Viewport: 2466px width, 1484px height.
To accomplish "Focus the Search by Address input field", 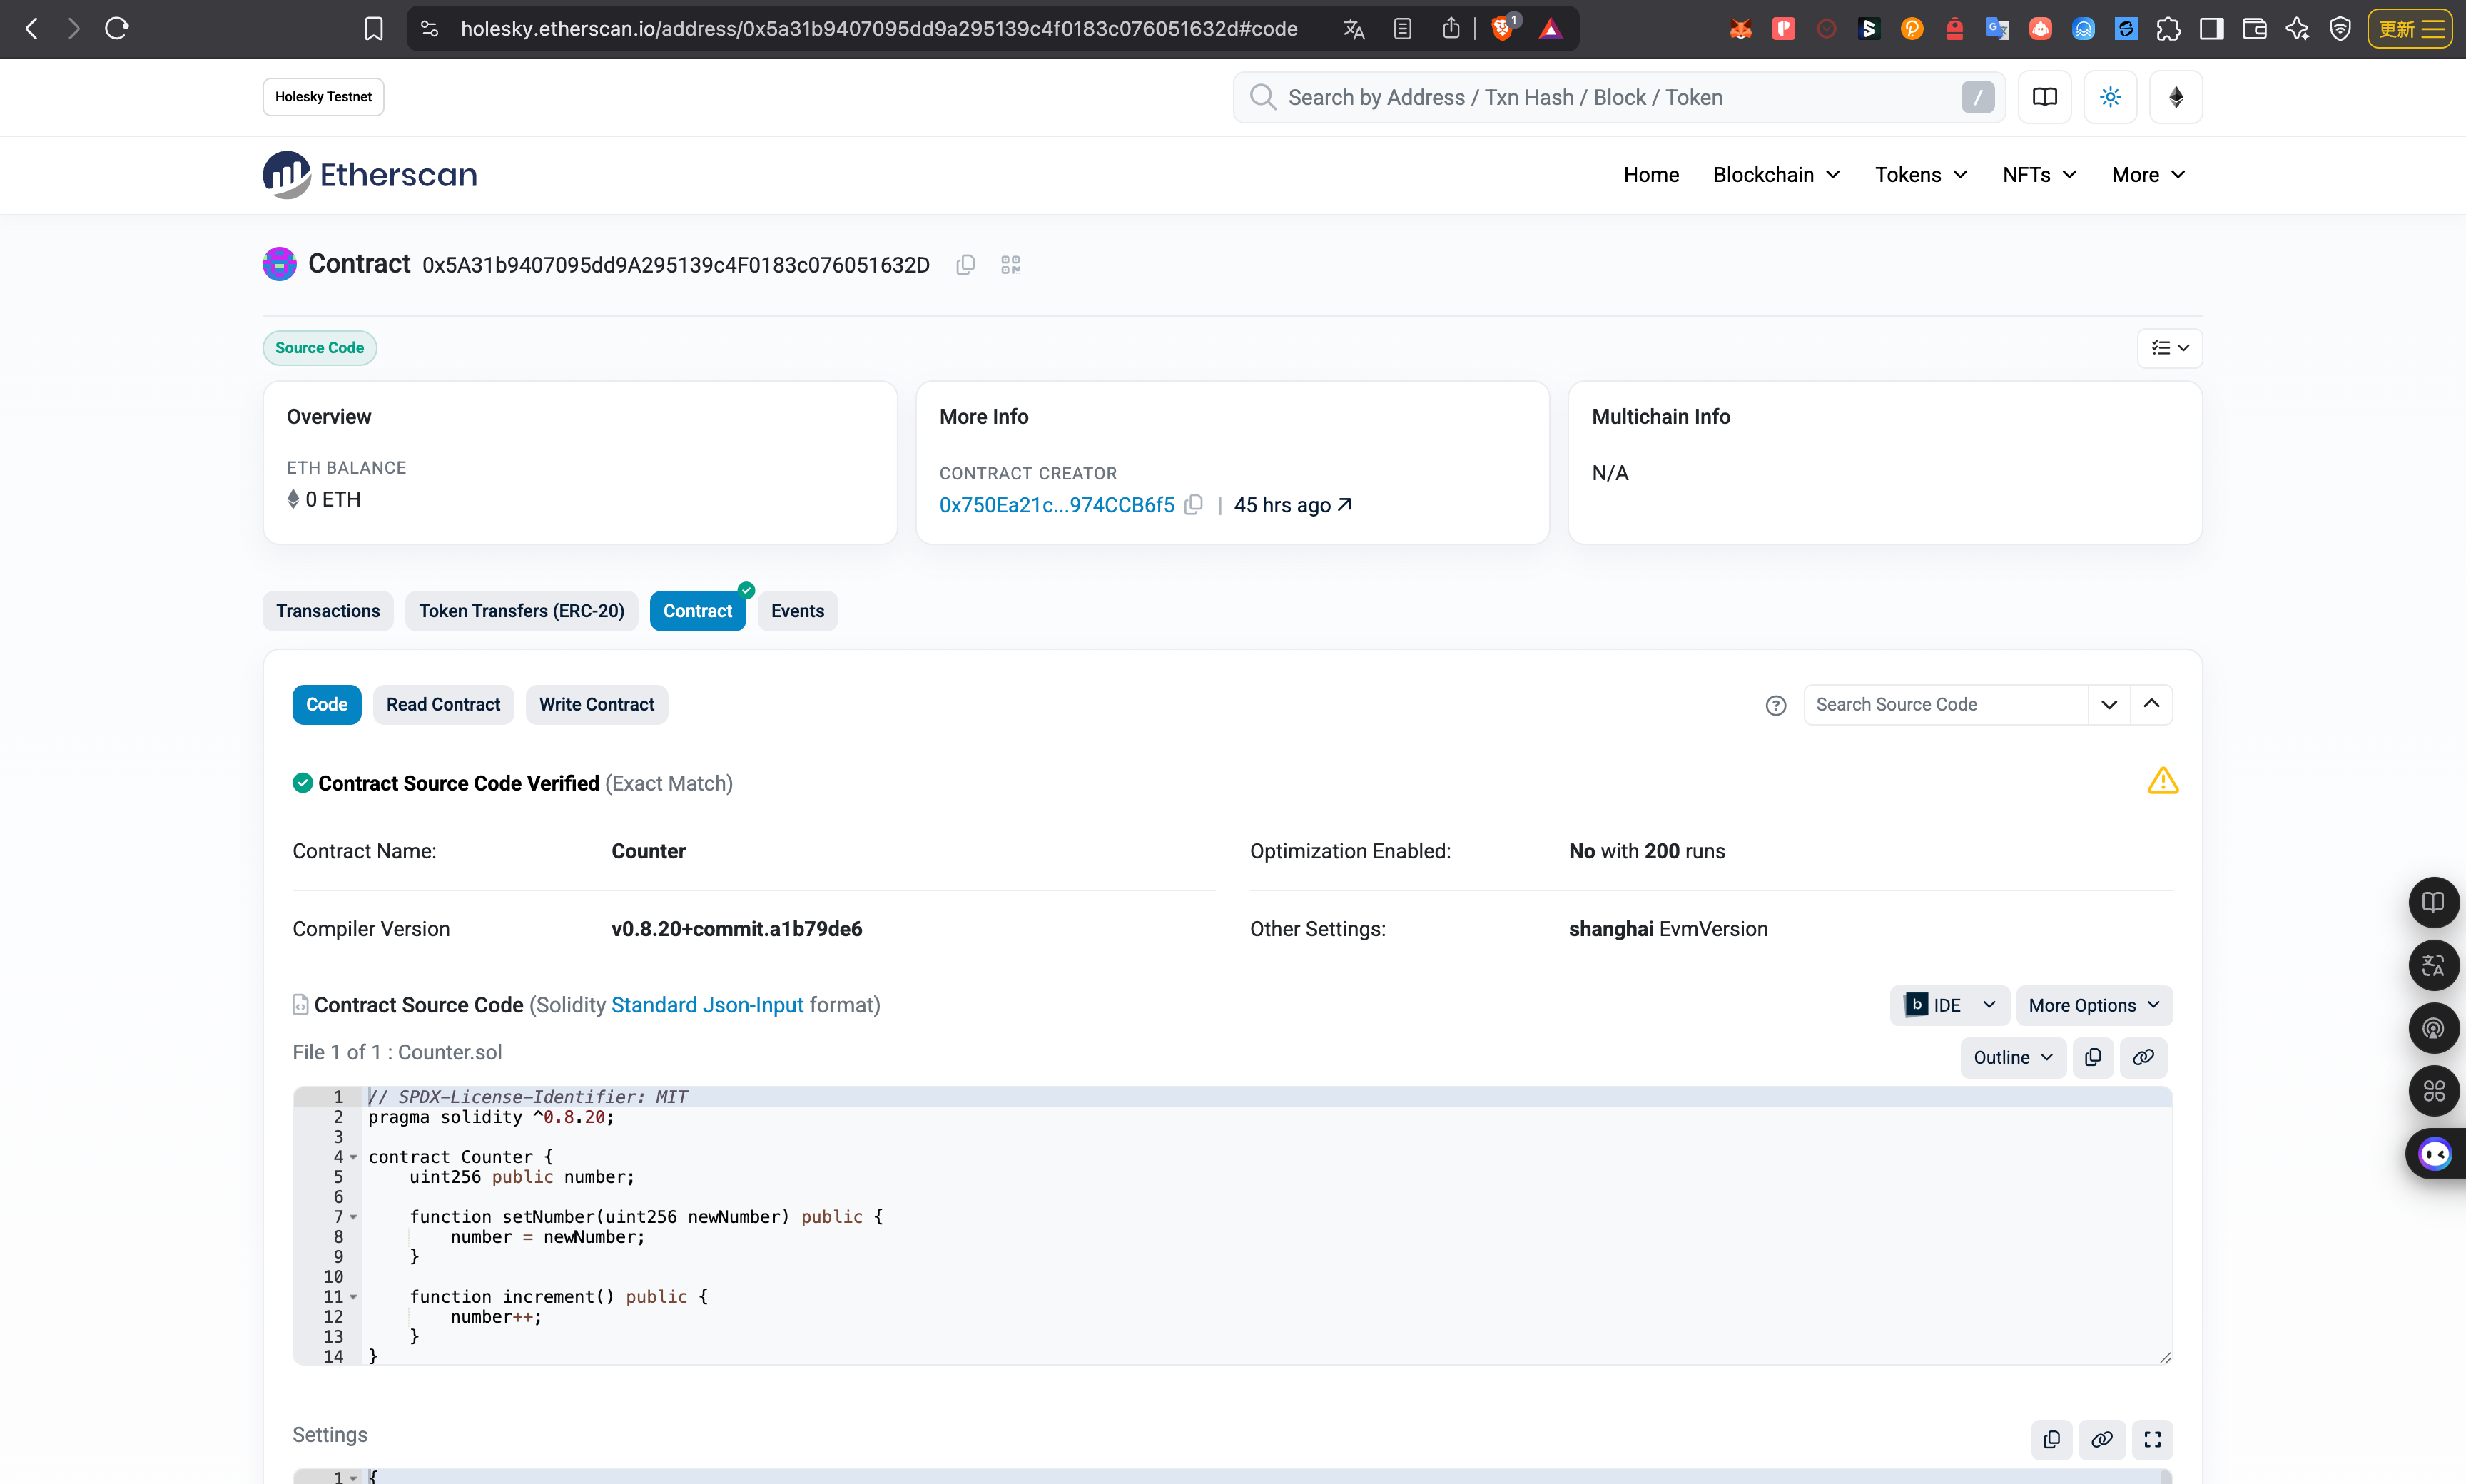I will [1619, 97].
